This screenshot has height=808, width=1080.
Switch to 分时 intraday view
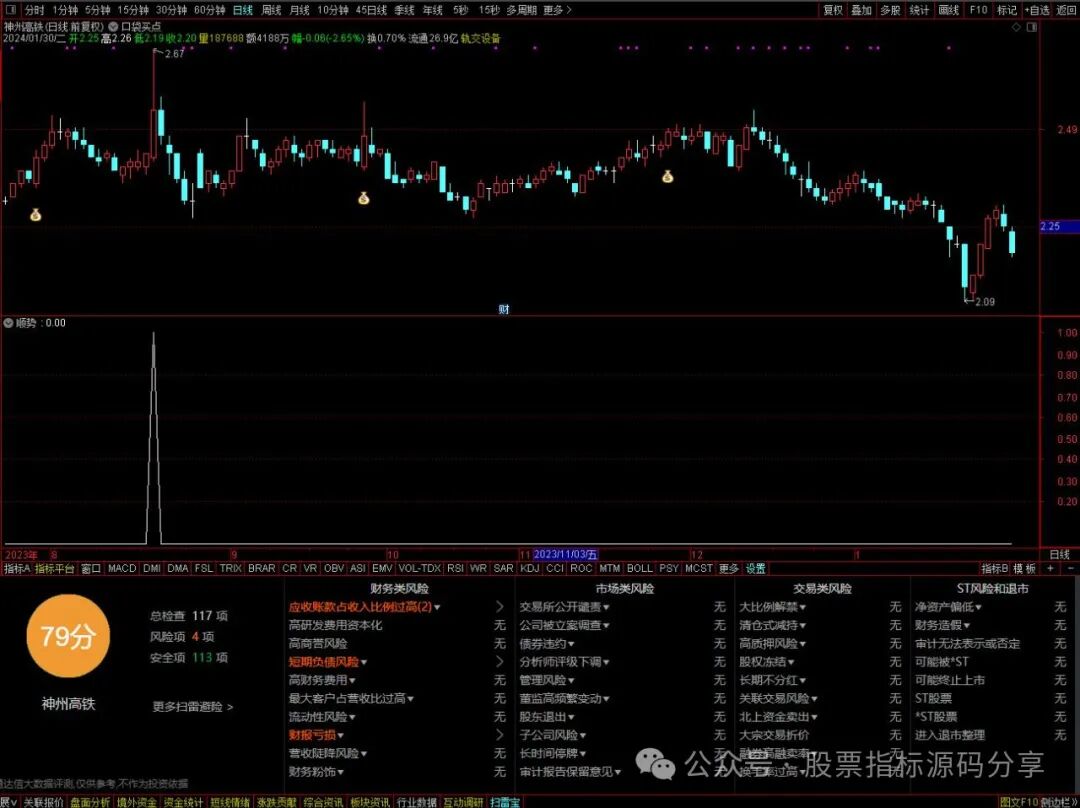34,10
